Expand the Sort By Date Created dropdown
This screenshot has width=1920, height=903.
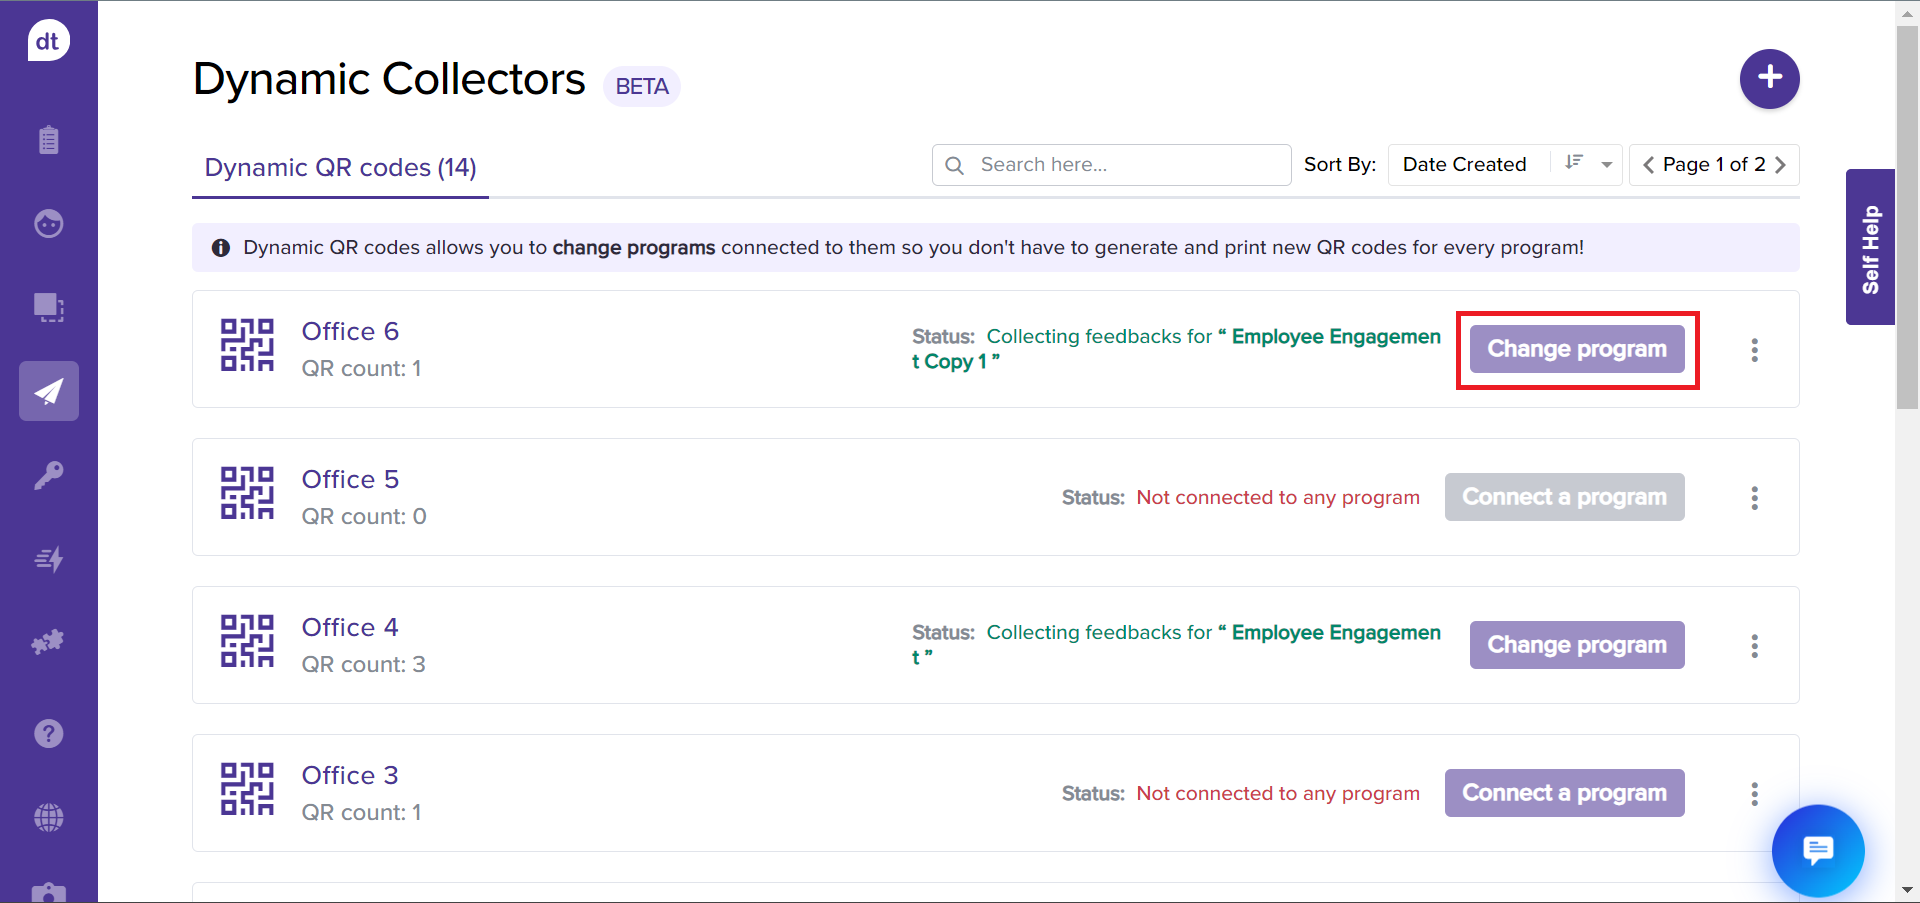point(1607,165)
